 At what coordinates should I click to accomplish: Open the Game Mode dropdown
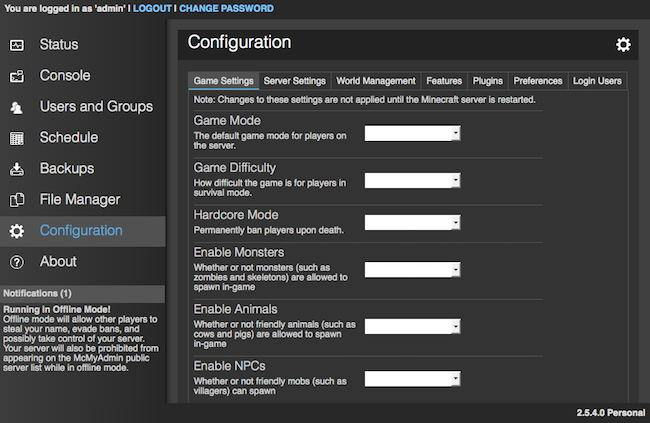coord(412,133)
